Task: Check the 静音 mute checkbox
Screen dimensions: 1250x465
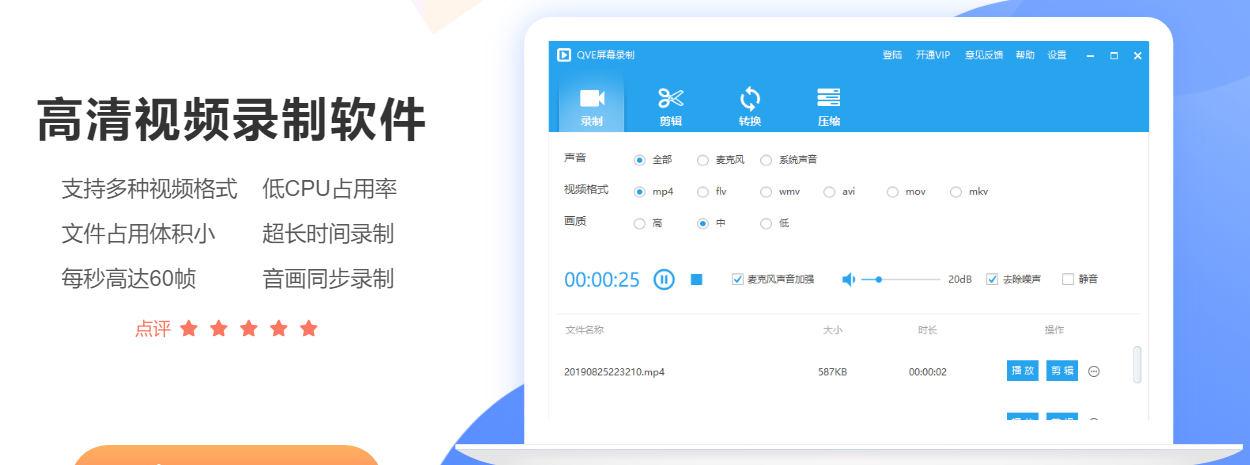Action: (1068, 279)
